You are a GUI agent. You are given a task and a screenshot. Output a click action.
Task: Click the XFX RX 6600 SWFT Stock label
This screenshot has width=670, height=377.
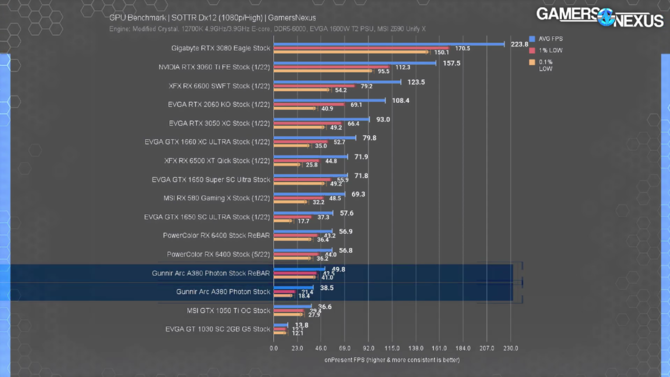219,86
